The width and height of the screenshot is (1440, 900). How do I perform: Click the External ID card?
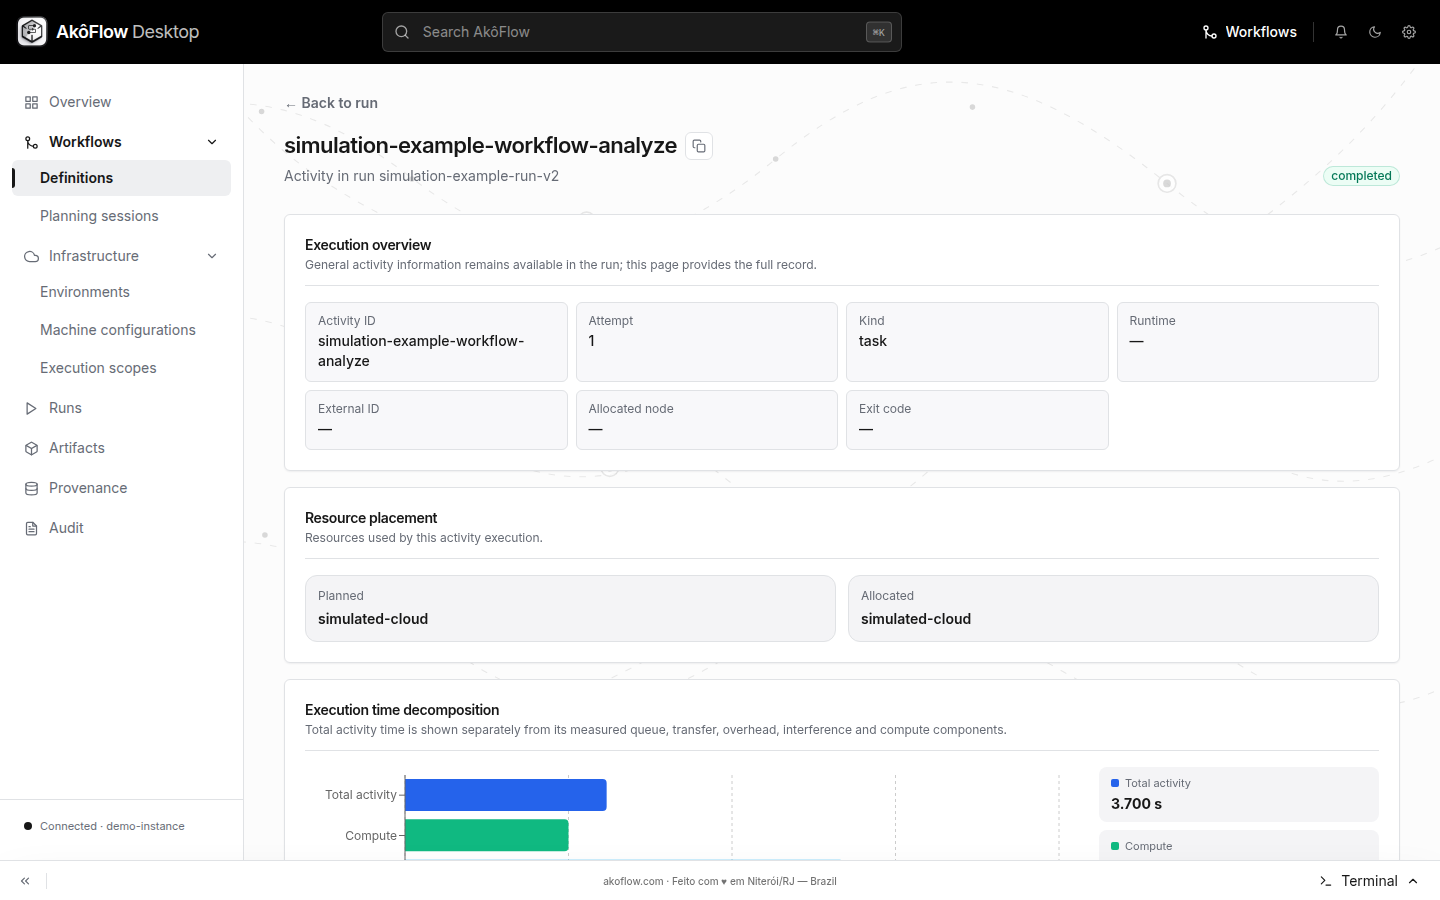(436, 420)
